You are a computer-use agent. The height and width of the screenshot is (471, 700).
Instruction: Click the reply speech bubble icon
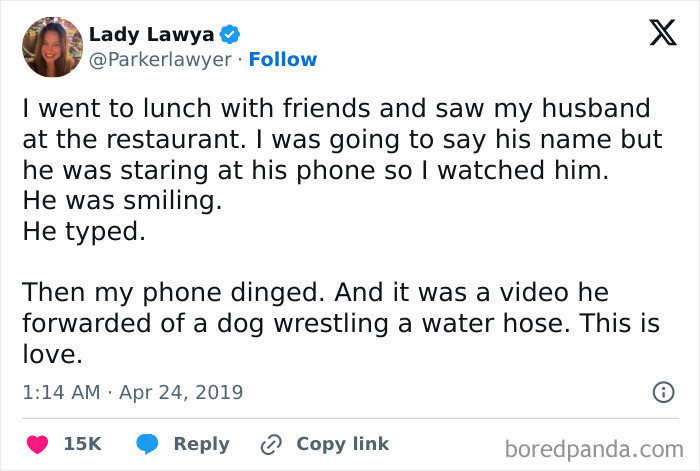(148, 444)
